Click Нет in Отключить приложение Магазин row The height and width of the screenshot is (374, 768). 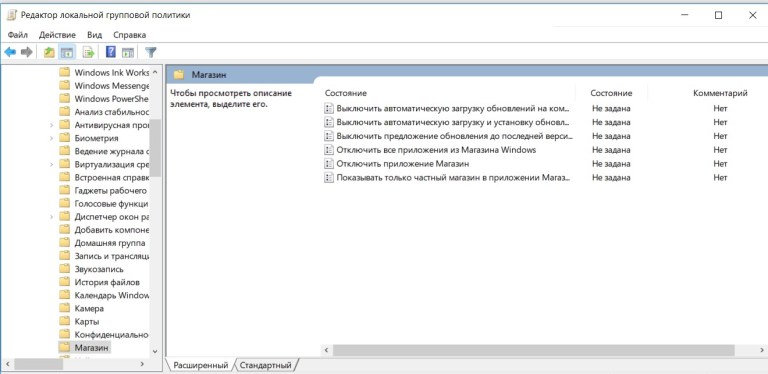pos(720,164)
